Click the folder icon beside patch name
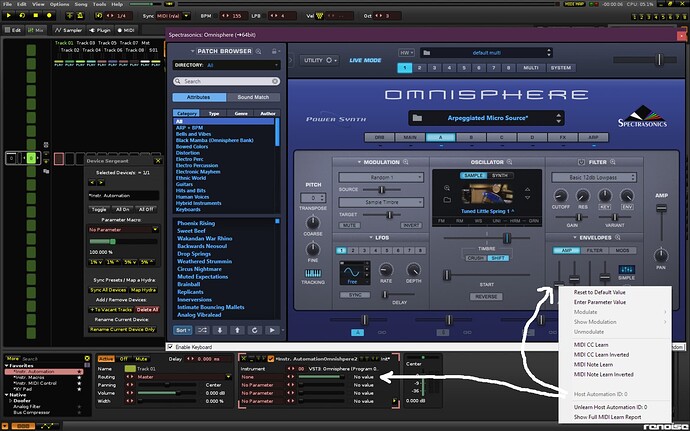This screenshot has height=431, width=690. 417,118
